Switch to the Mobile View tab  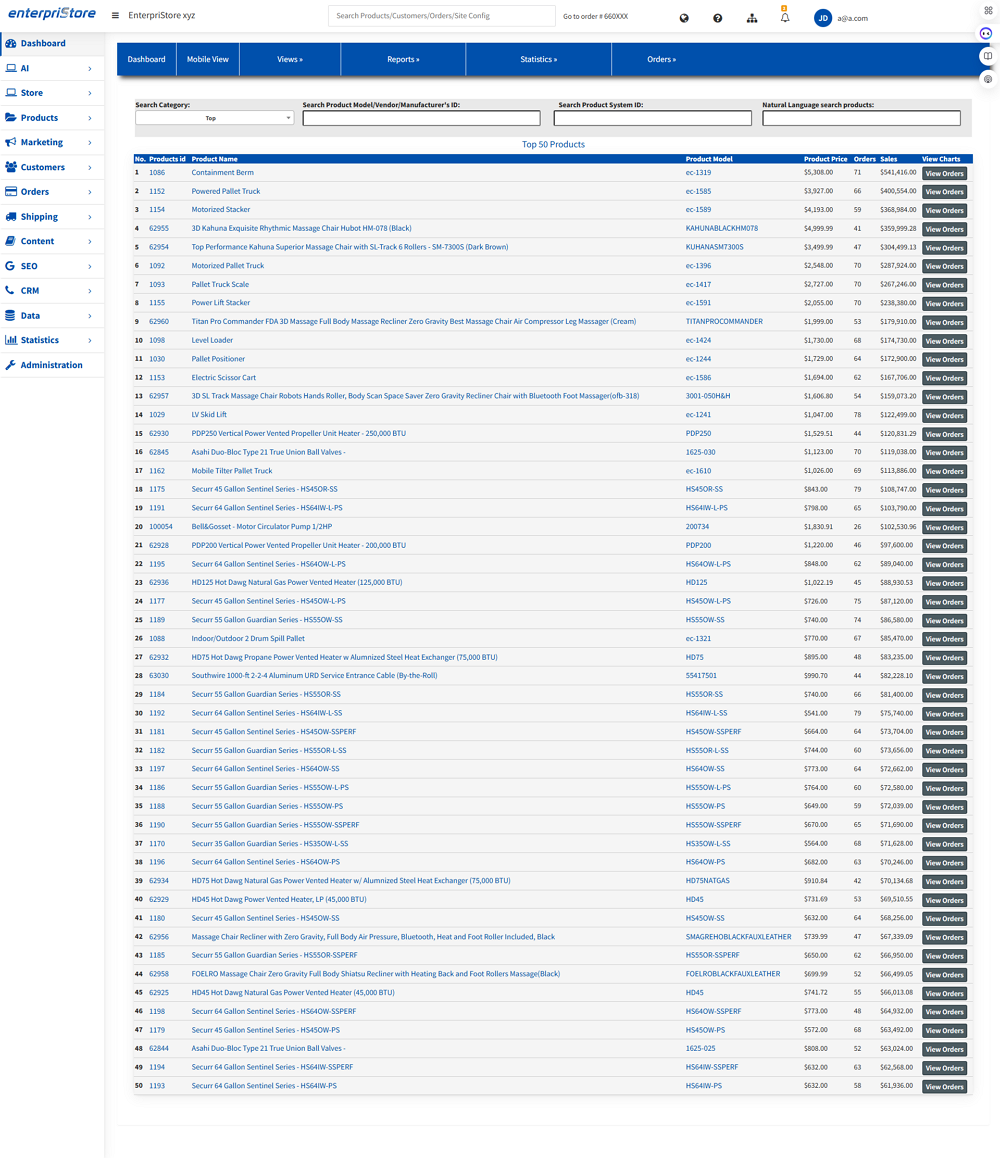[207, 60]
